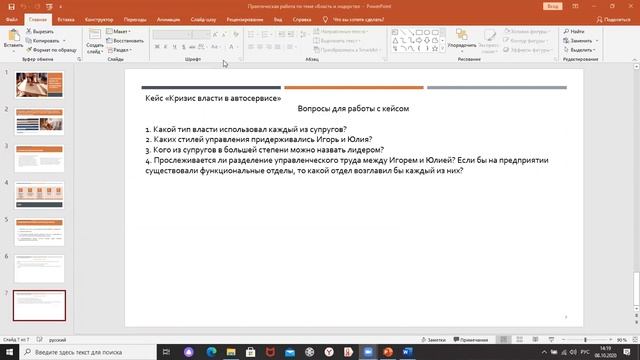Screen dimensions: 640x360
Task: Click the Share (Поделиться) button
Action: coord(613,20)
